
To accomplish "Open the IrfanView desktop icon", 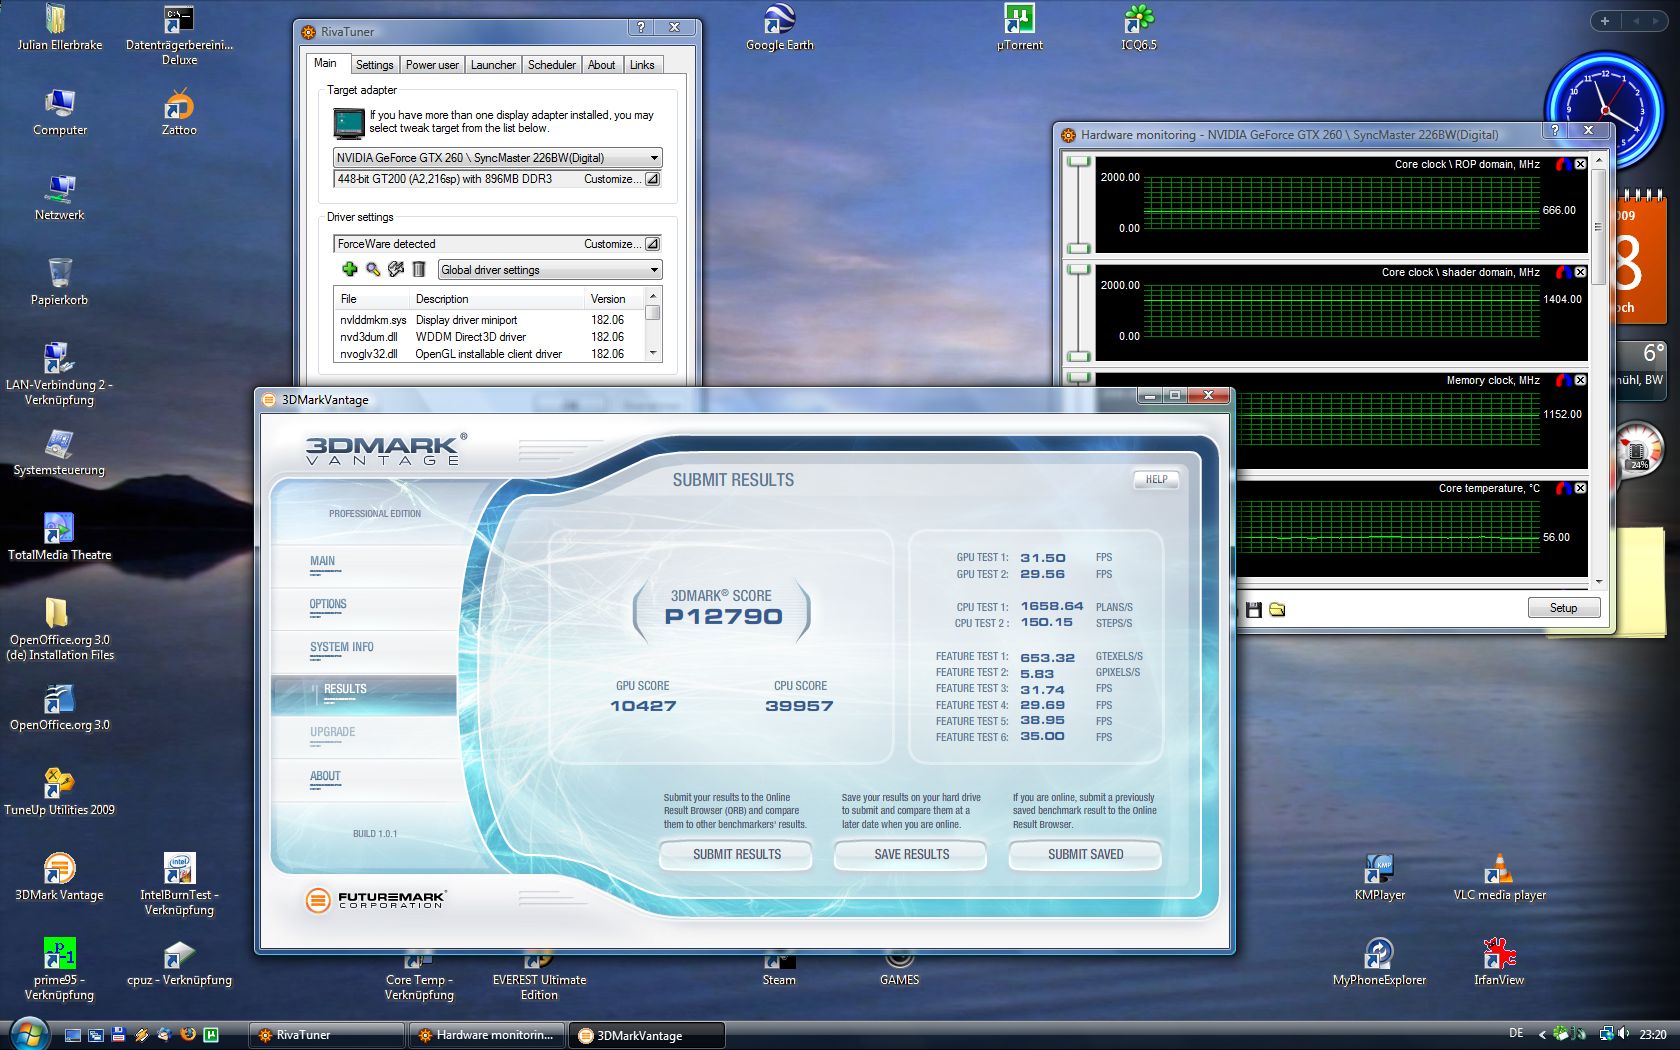I will pos(1499,962).
